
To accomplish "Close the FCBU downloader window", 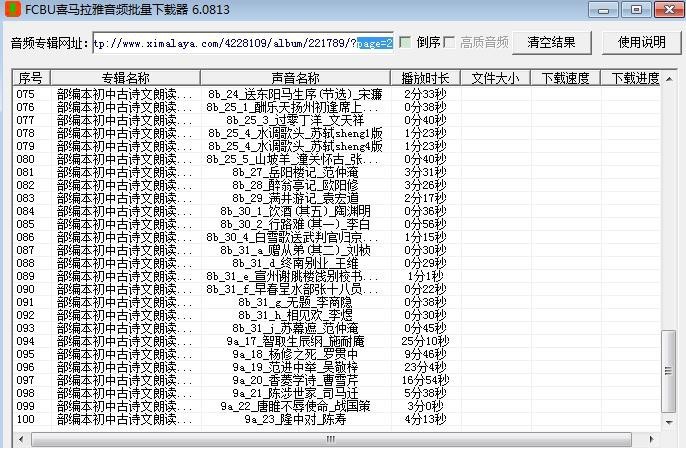I will tap(669, 9).
